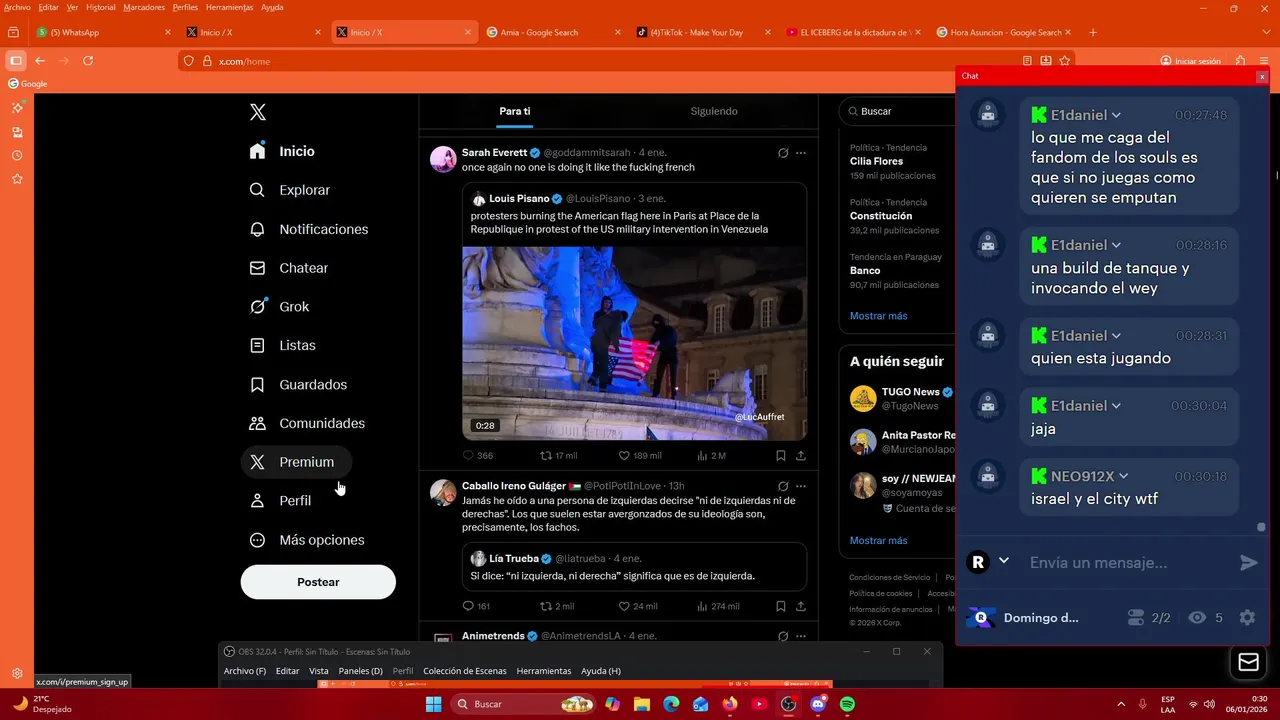Like Caballo Ireno Gulager post with 24 mil

click(x=624, y=606)
